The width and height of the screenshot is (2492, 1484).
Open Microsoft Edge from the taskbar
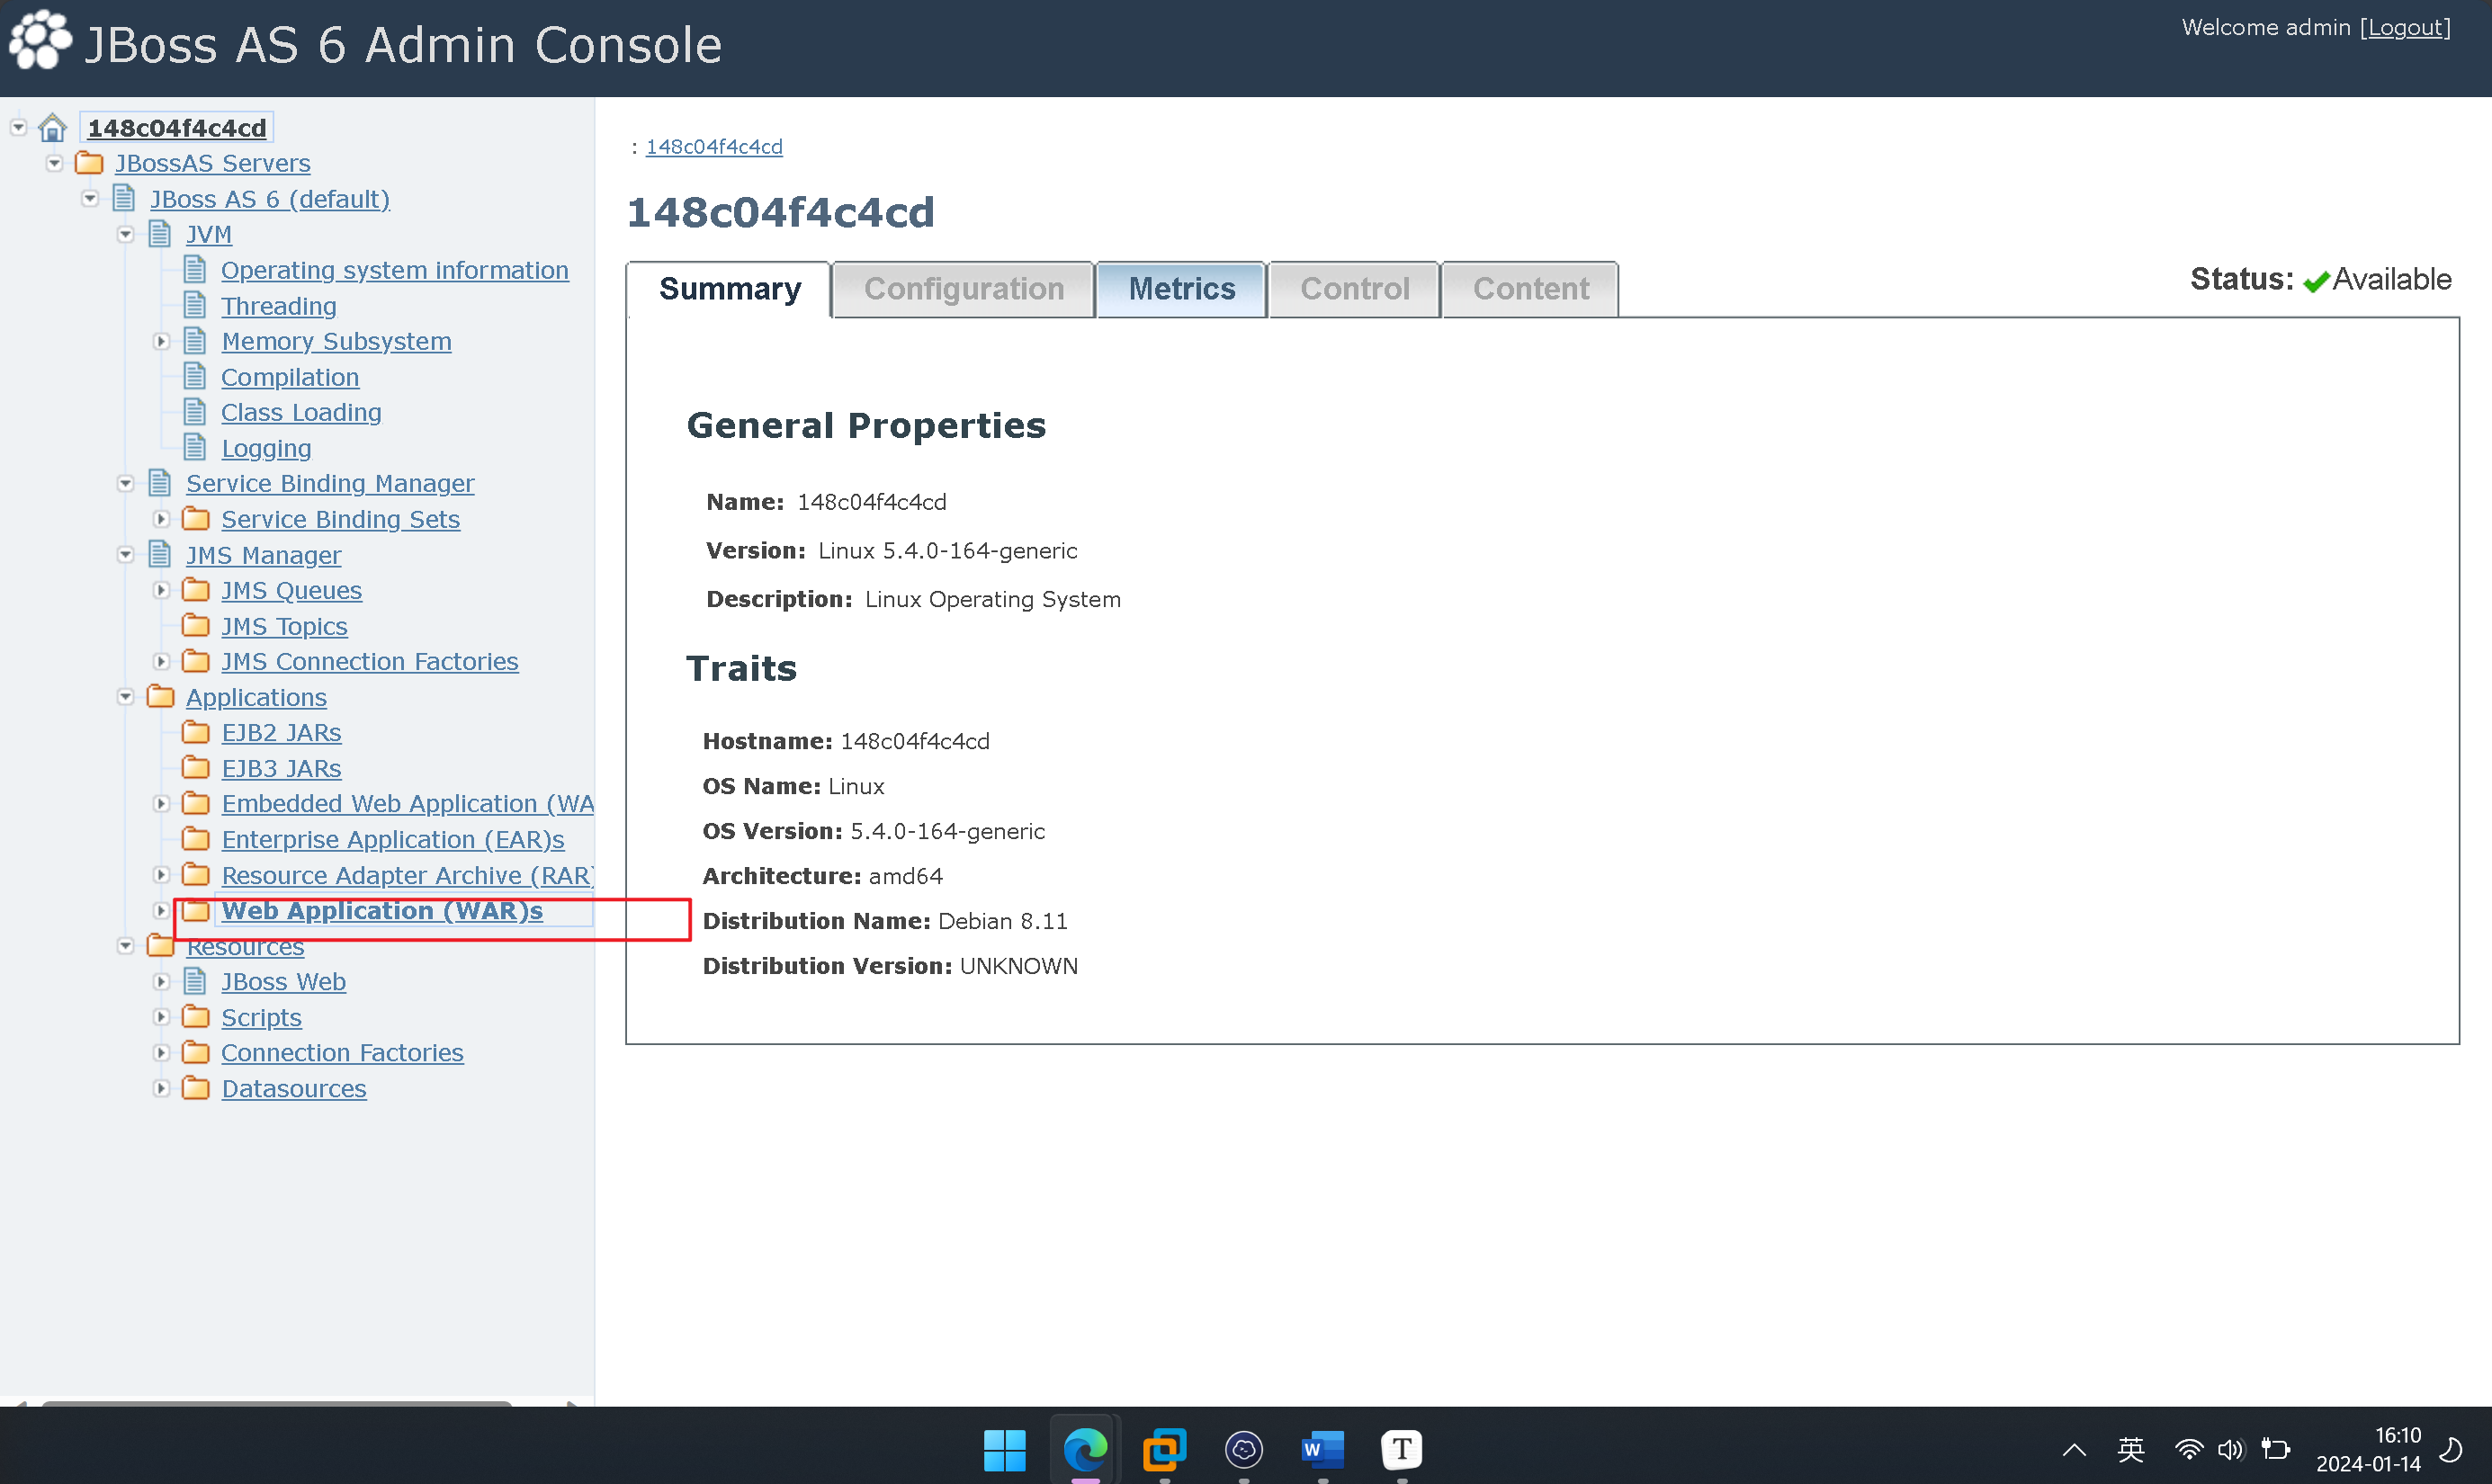coord(1084,1448)
